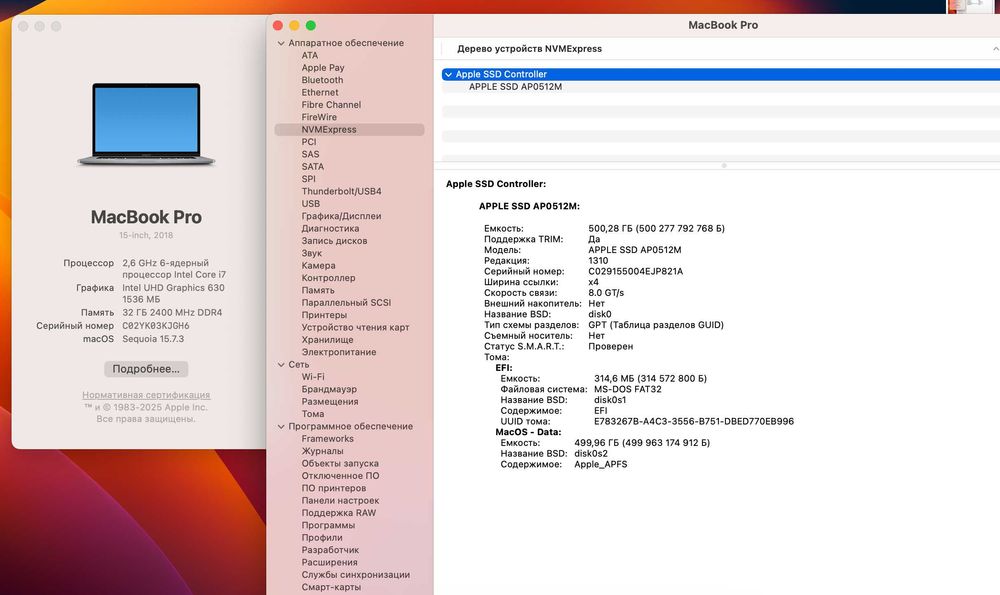
Task: Collapse the Аппаратное обеспечение section
Action: [x=281, y=43]
